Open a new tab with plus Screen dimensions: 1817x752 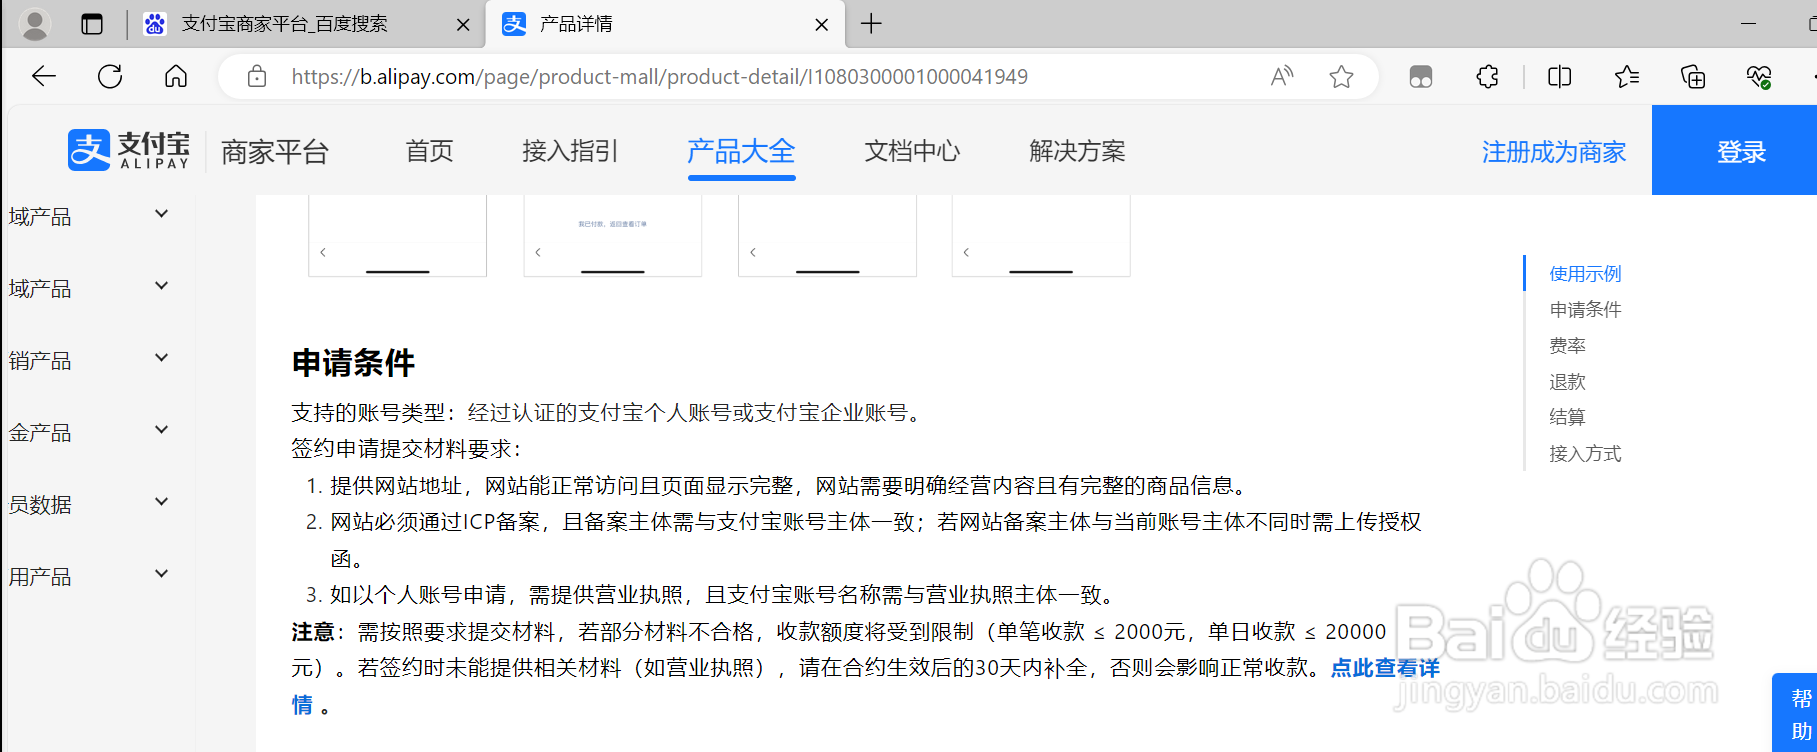871,24
